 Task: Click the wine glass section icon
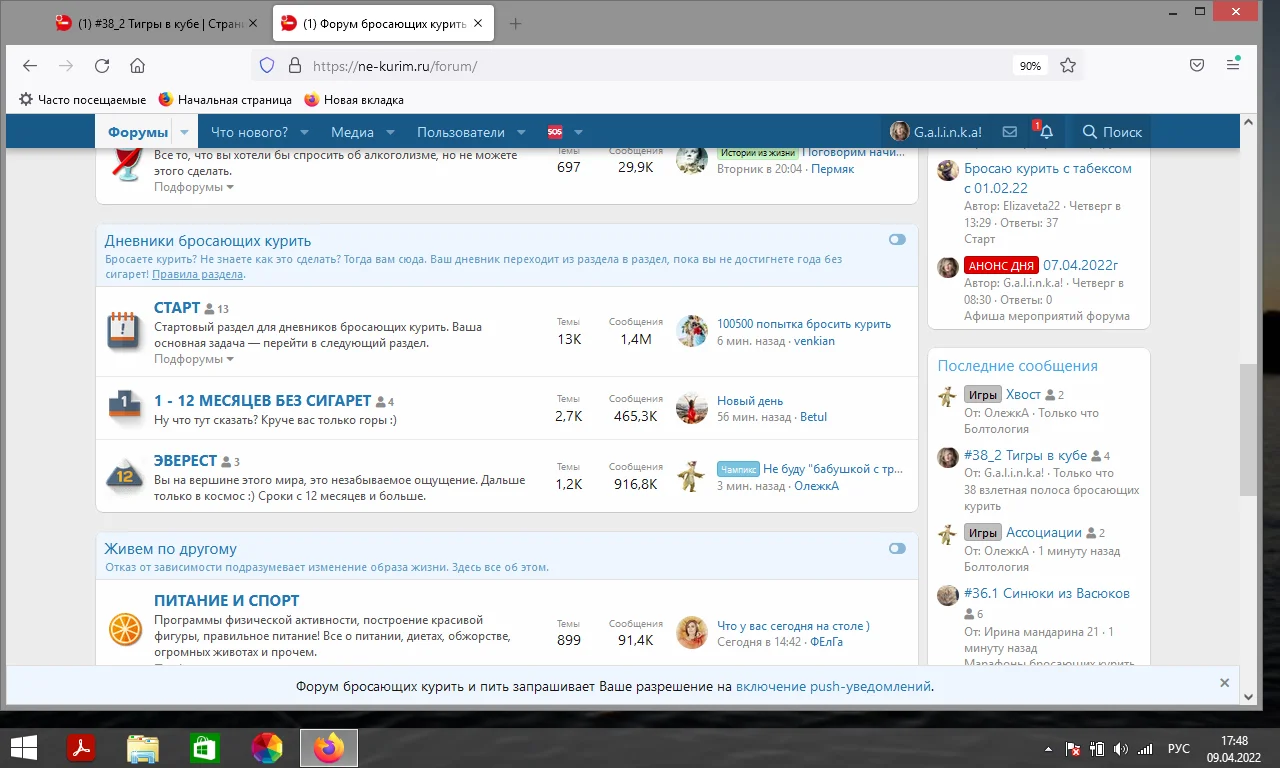coord(125,165)
